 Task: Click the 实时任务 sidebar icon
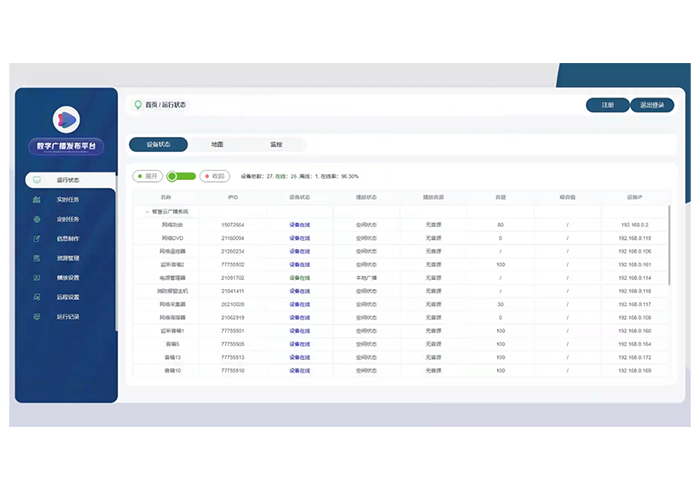[37, 200]
